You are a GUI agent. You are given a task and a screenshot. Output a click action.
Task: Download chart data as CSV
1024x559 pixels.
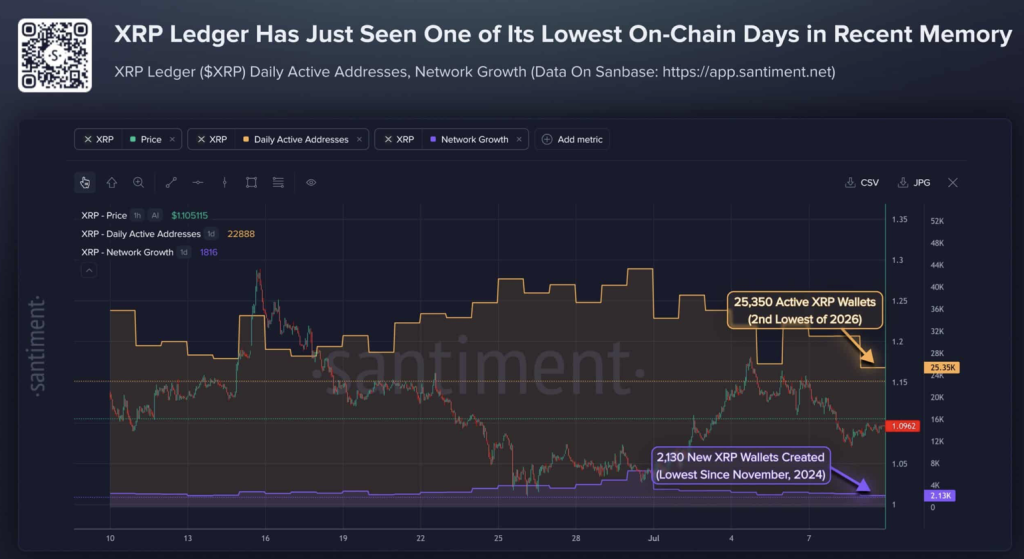[x=862, y=182]
